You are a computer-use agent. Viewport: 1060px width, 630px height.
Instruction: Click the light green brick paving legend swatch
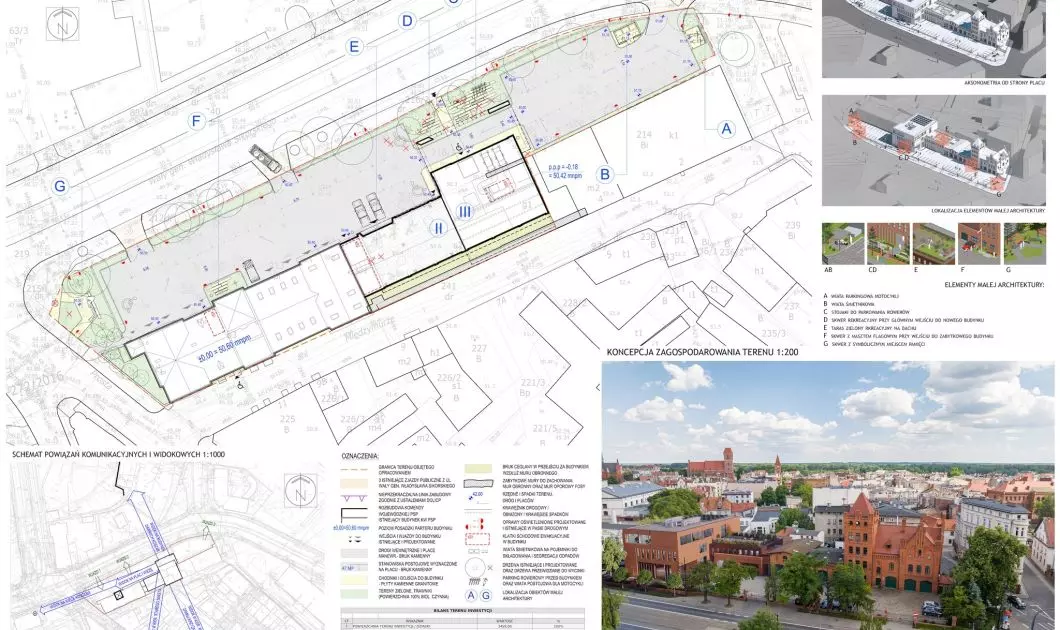pos(478,468)
